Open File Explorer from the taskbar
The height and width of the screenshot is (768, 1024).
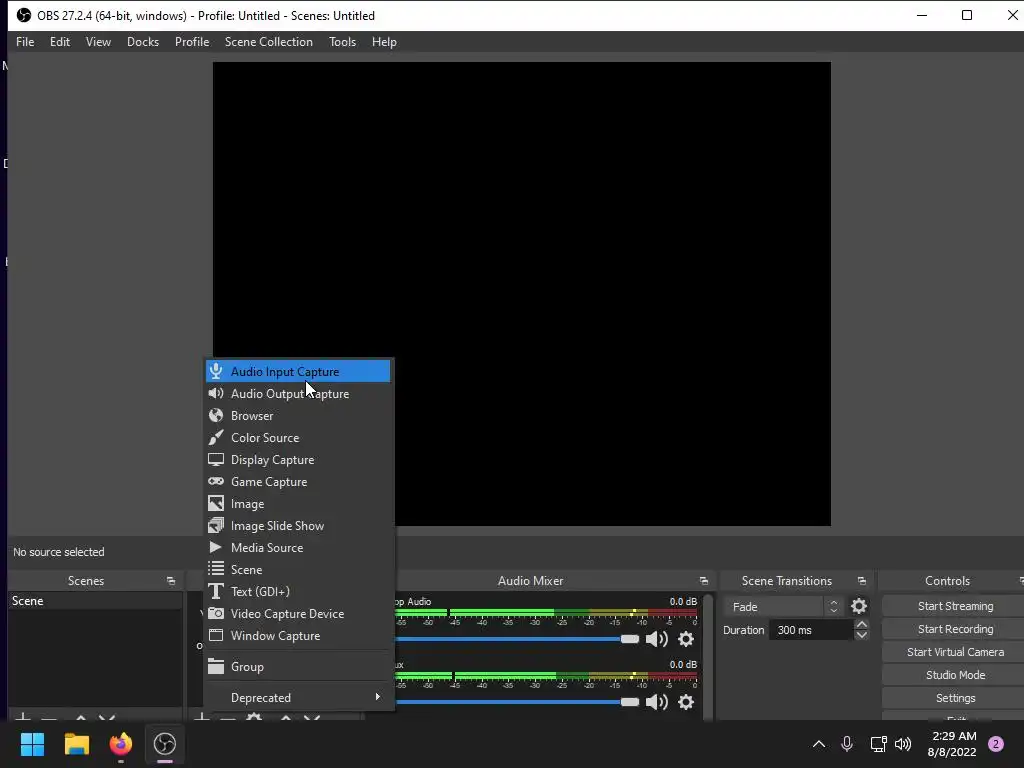76,744
